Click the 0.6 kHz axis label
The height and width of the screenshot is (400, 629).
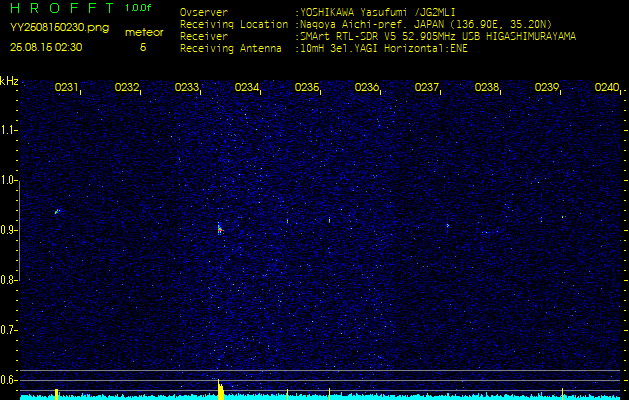[7, 380]
